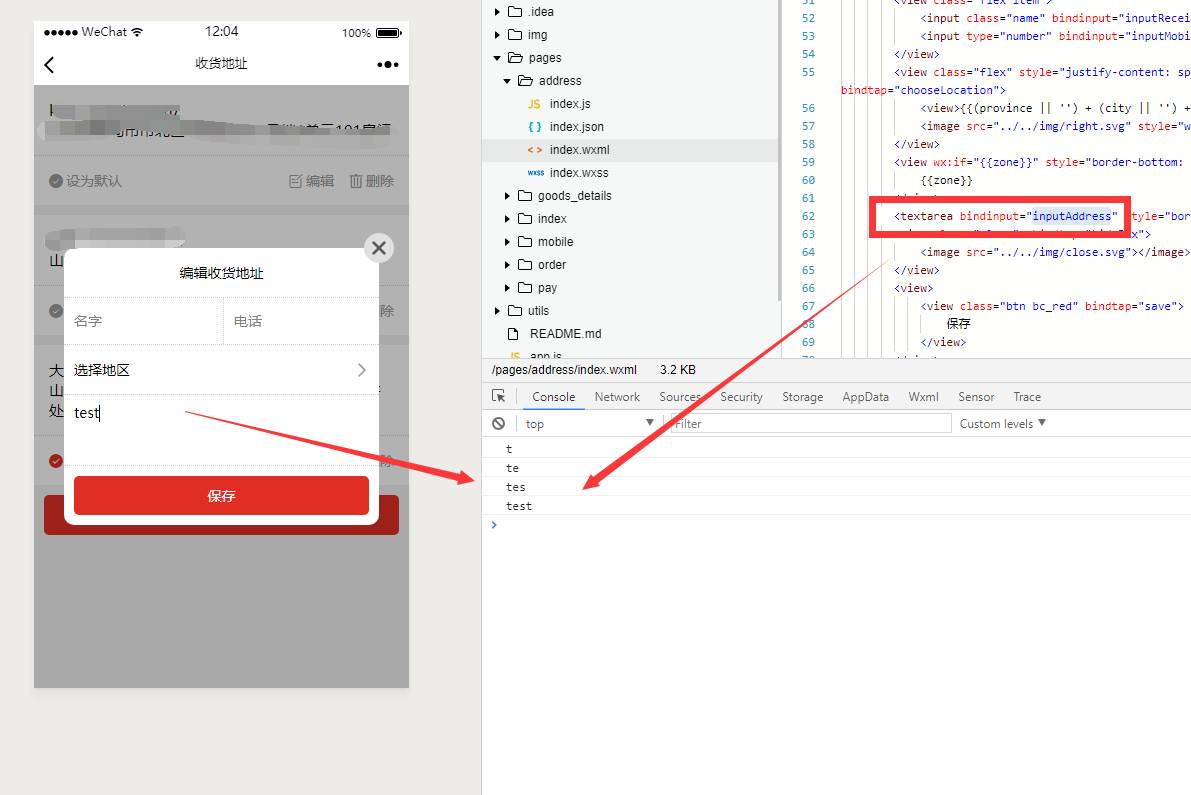The image size is (1191, 795).
Task: Click the JS icon beside index.js
Action: pyautogui.click(x=534, y=104)
